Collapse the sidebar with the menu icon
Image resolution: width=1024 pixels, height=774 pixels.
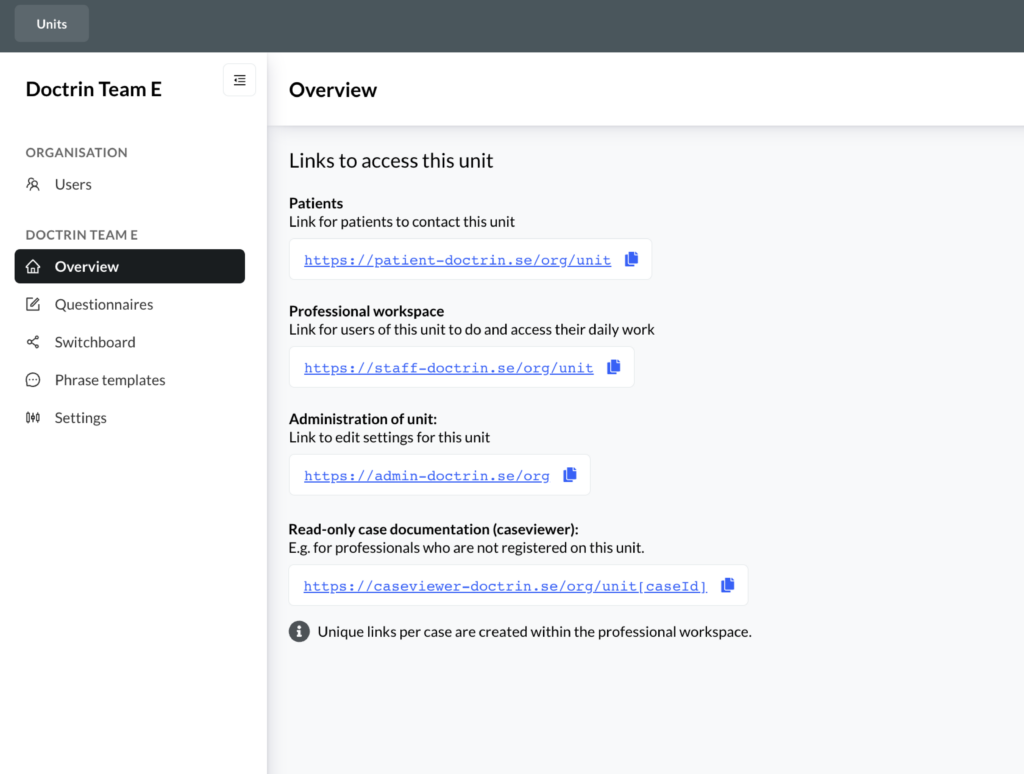[240, 80]
